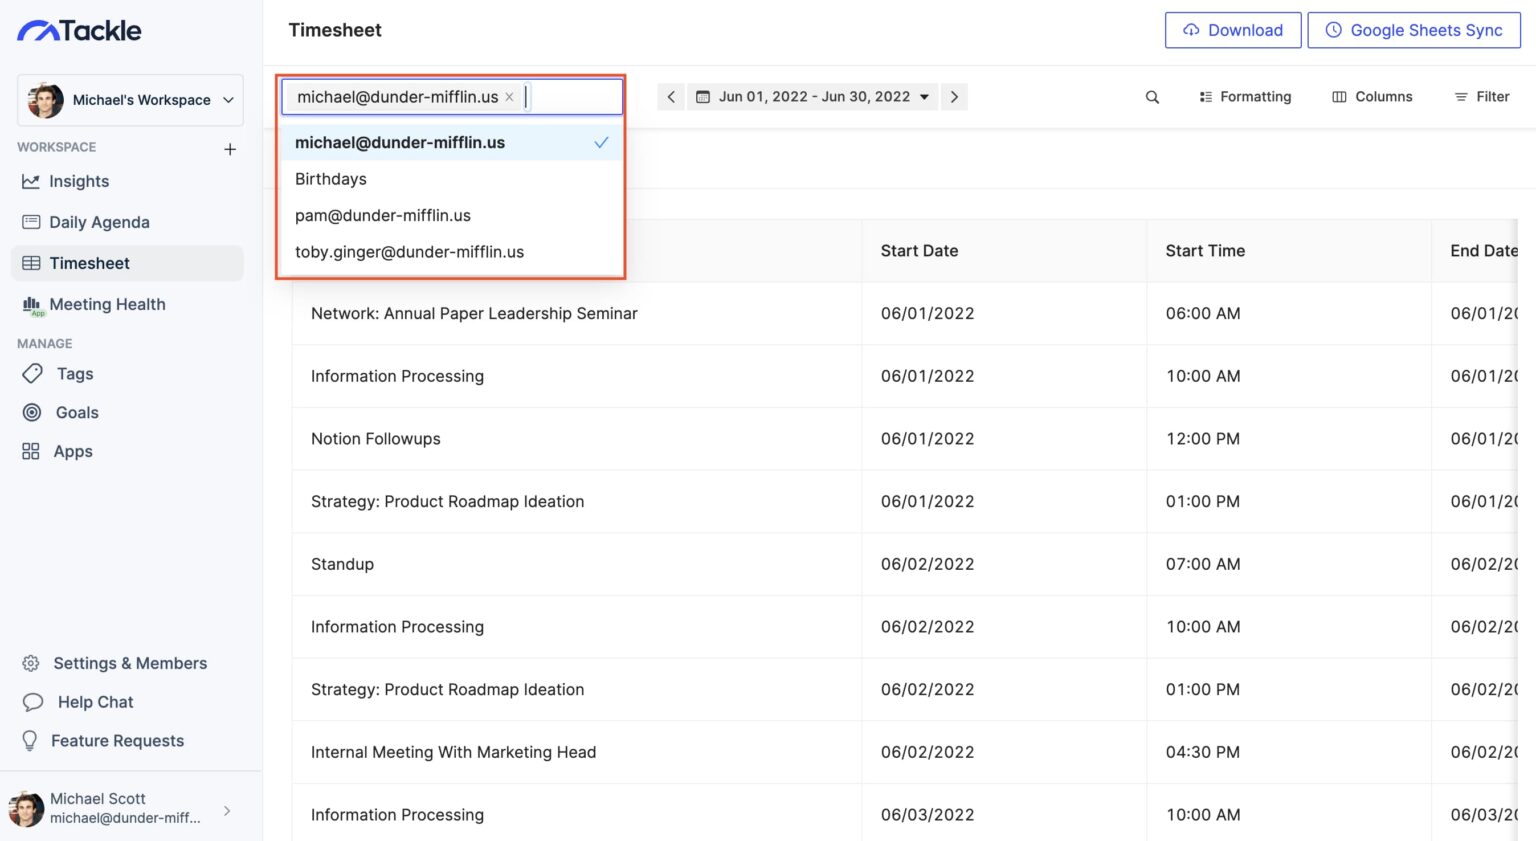
Task: Start Google Sheets Sync
Action: (x=1413, y=30)
